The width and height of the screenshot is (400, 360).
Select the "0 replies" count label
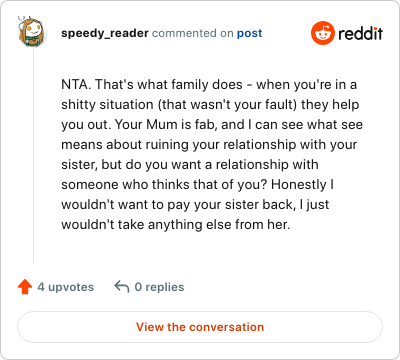(159, 287)
